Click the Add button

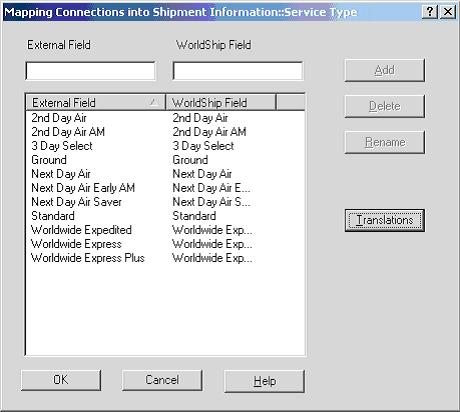(x=385, y=70)
